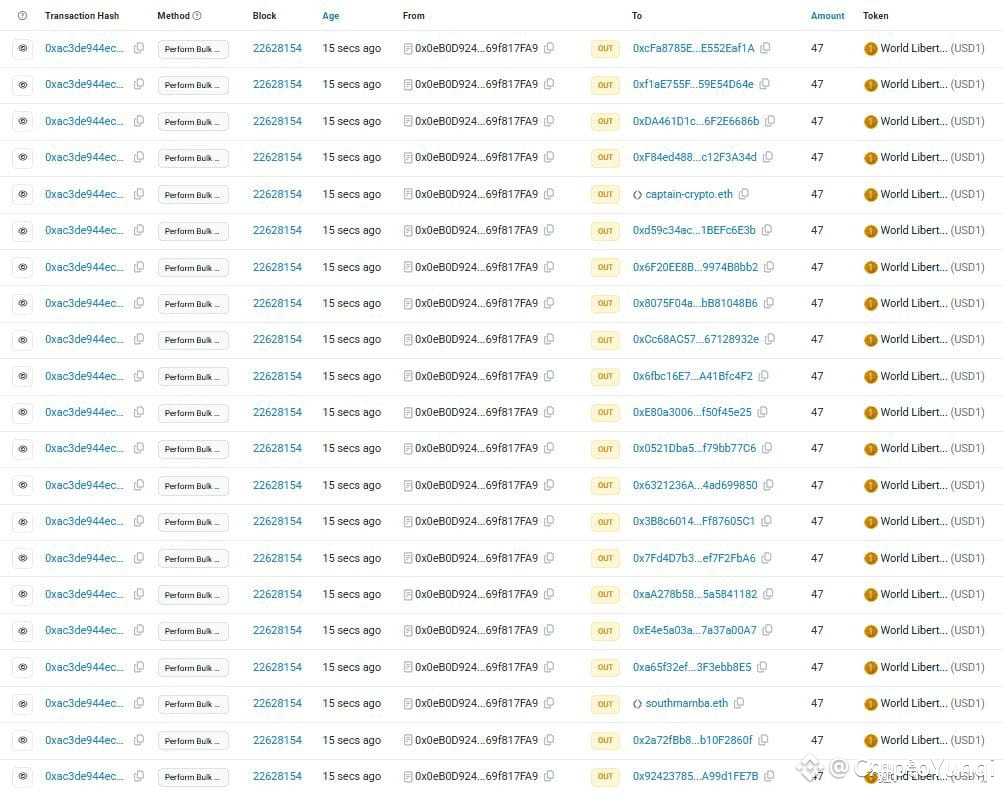1003x793 pixels.
Task: Copy recipient address 0x6F20EE8B...9974B8bb2
Action: point(769,267)
